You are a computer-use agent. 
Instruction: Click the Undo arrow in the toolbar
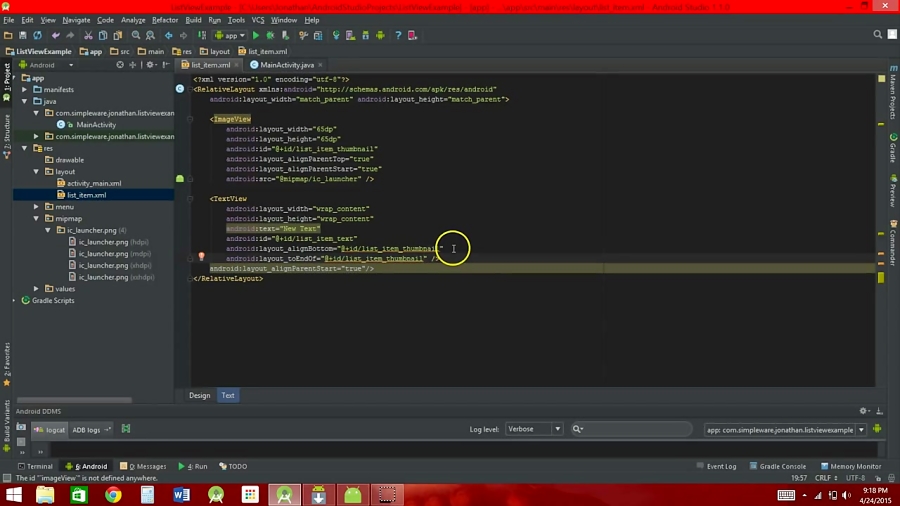tap(56, 35)
